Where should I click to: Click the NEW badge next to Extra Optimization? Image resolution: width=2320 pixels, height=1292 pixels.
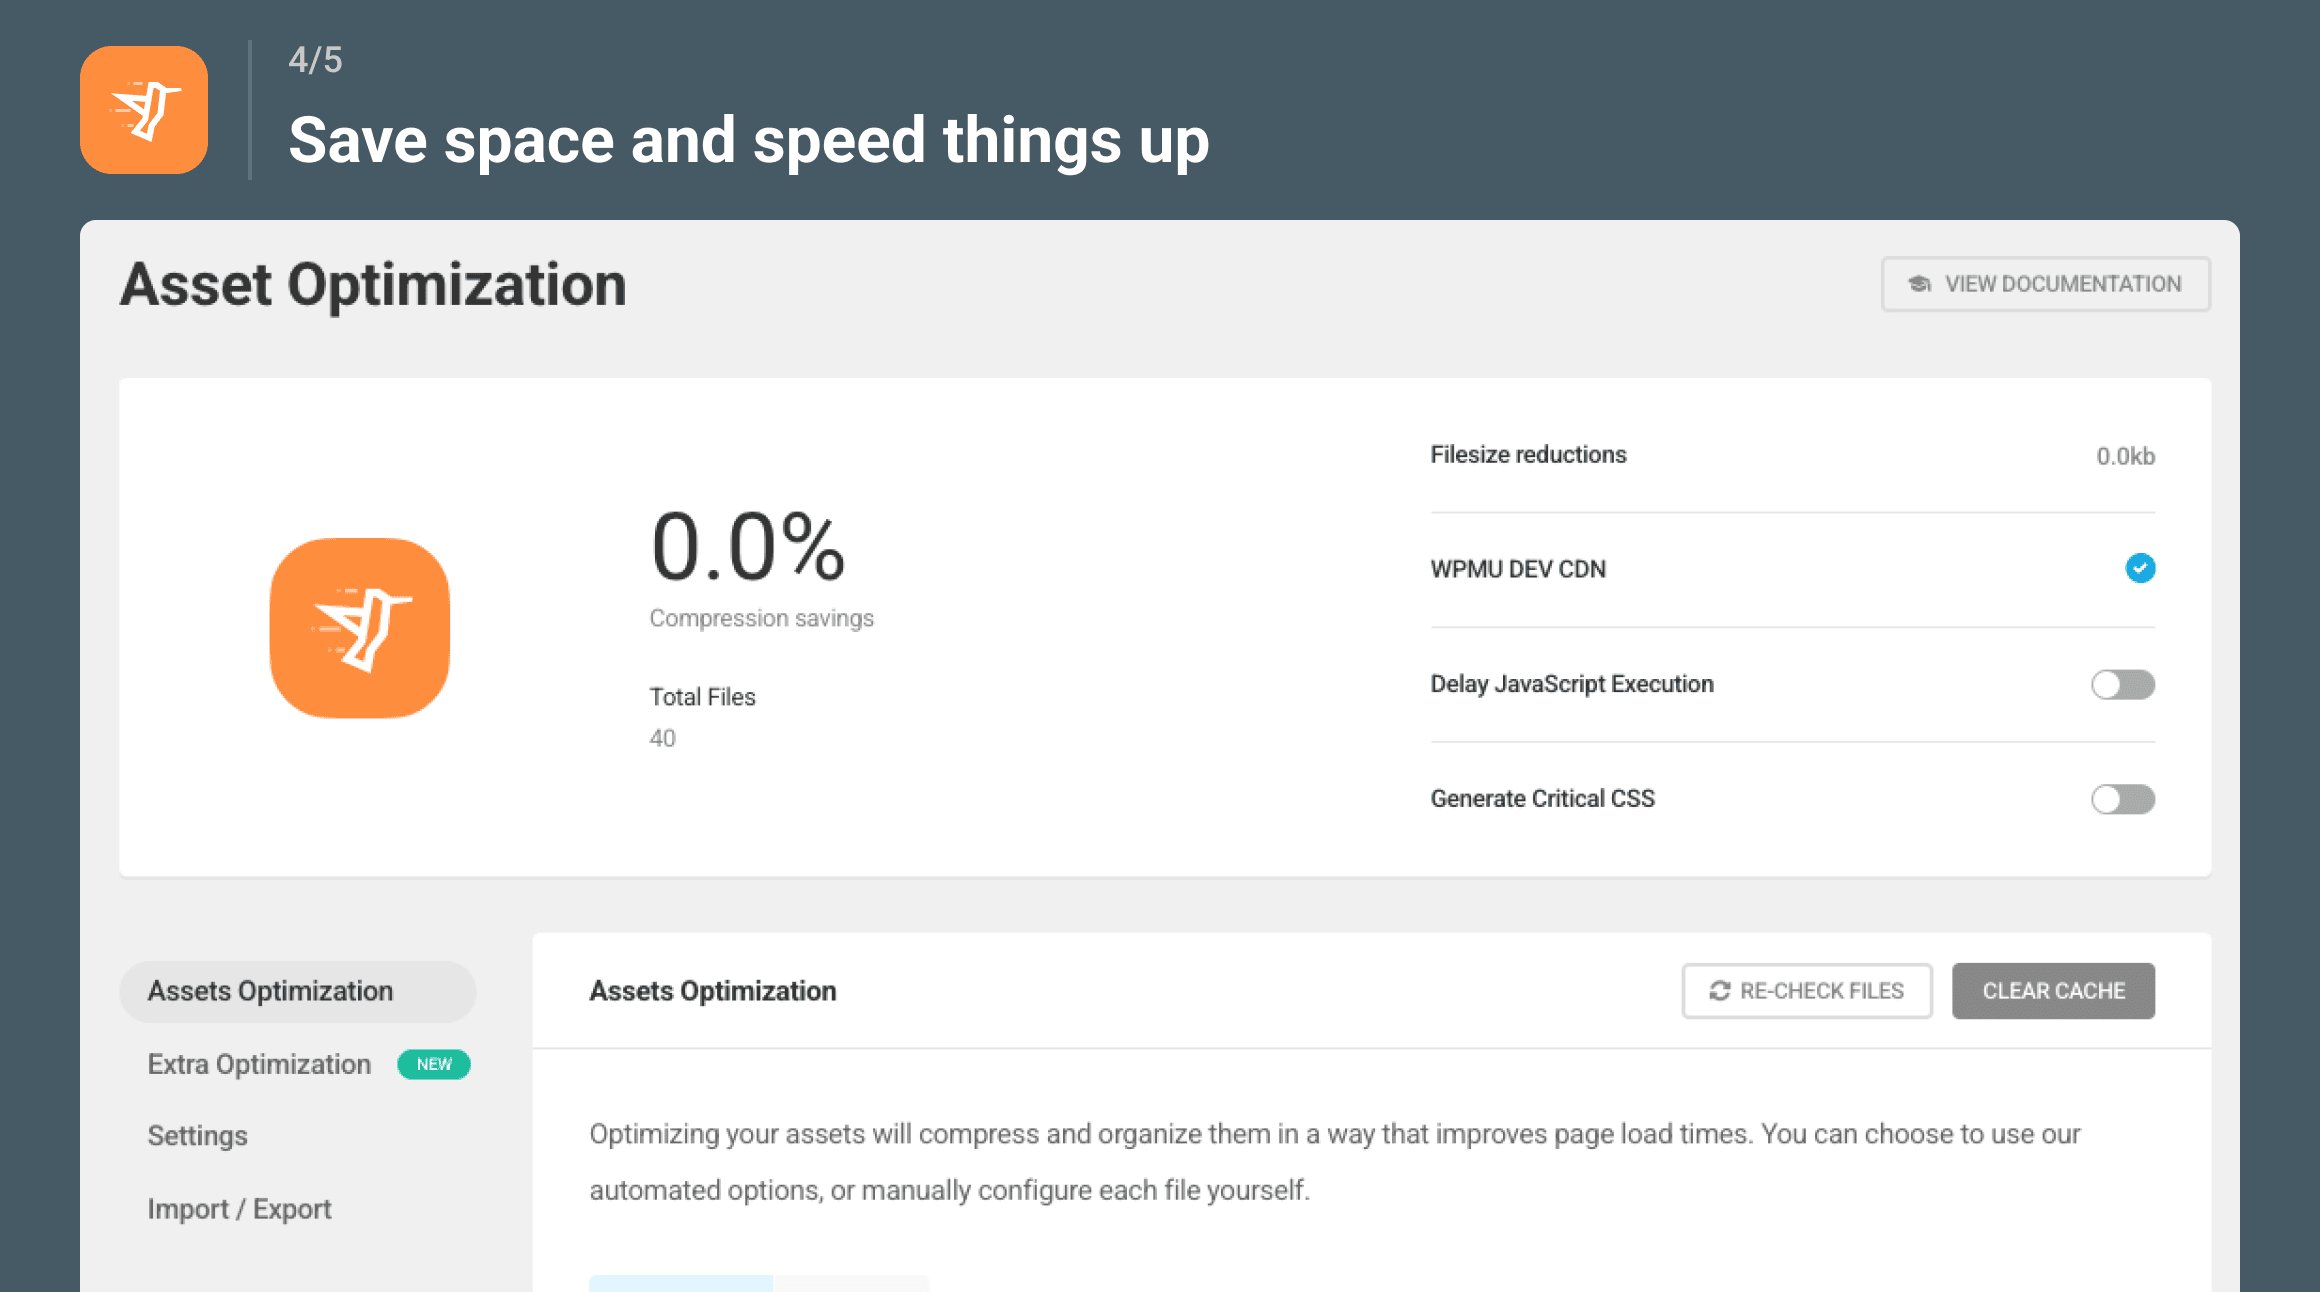(x=434, y=1064)
